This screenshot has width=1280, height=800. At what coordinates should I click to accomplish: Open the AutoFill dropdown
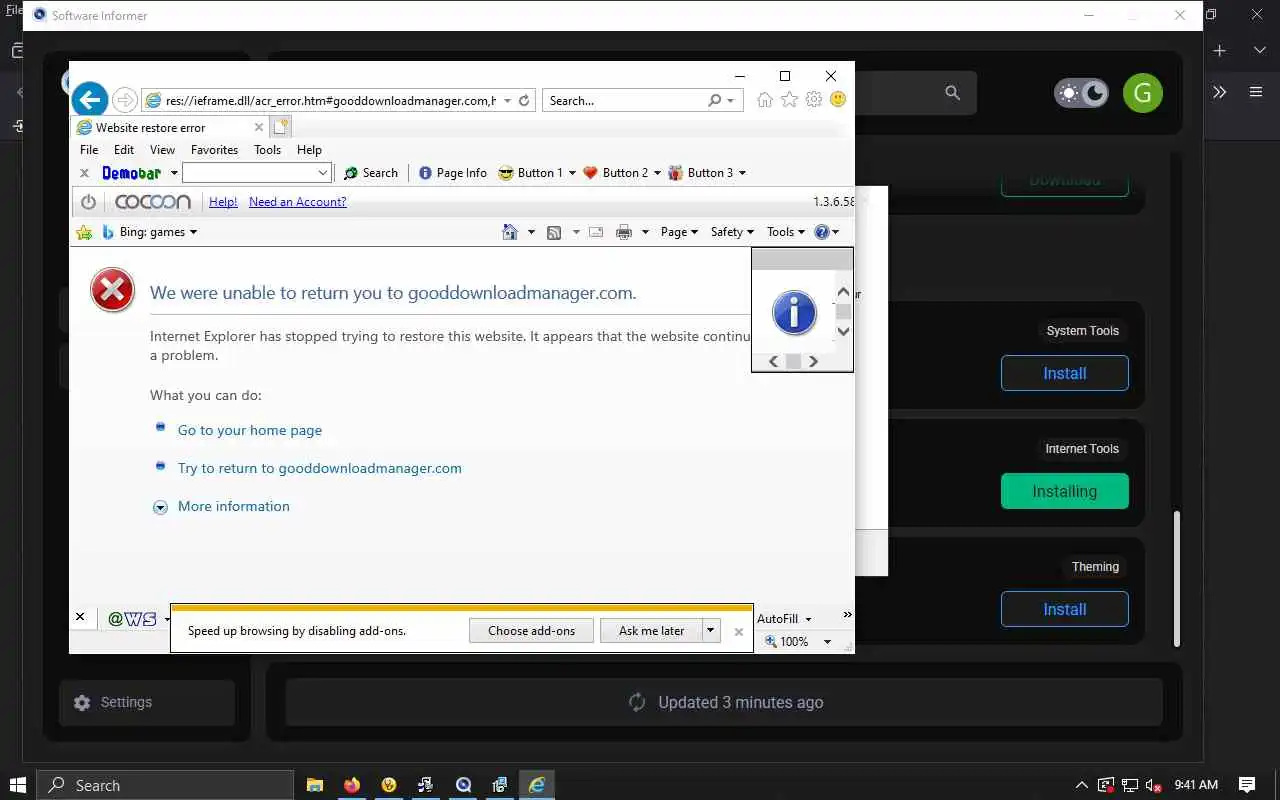pyautogui.click(x=785, y=619)
